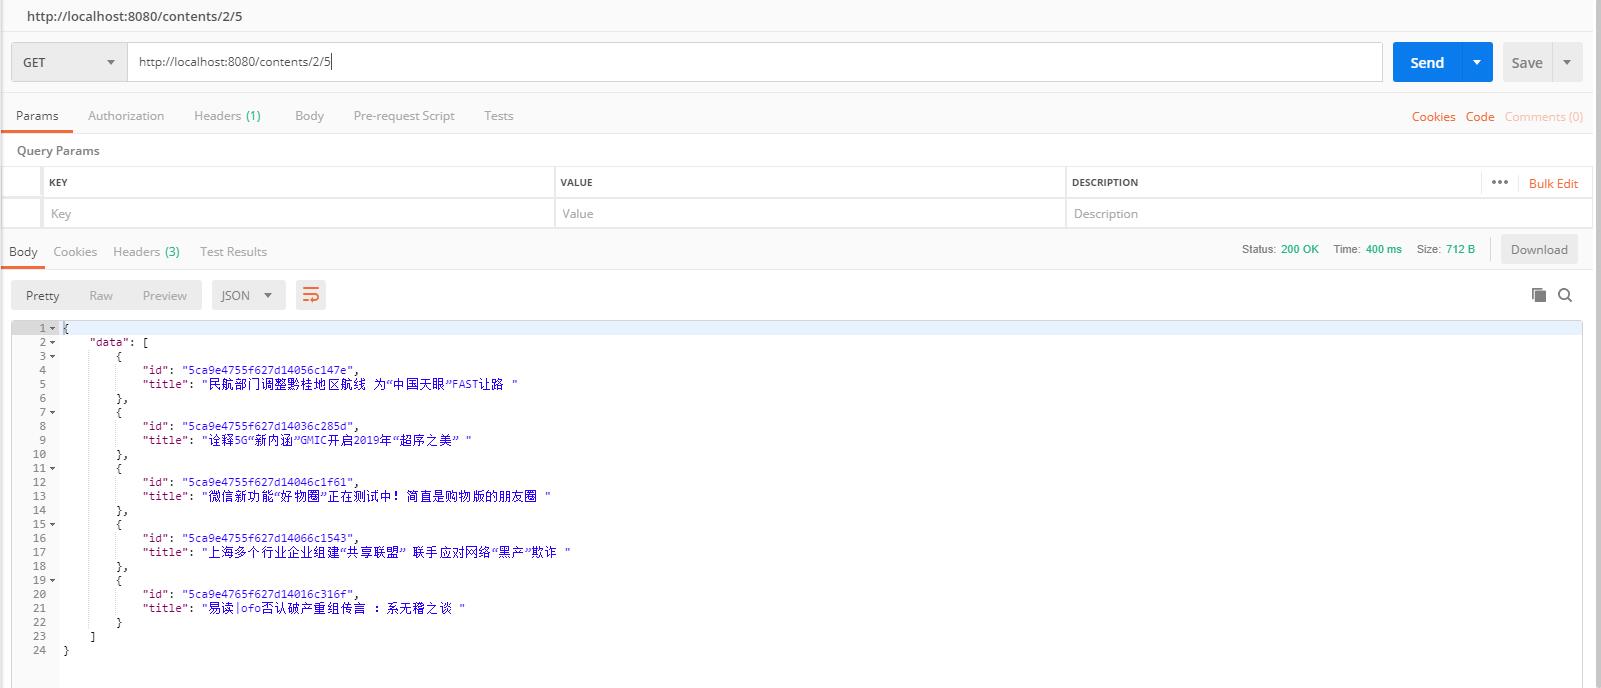Switch to the Authorization tab
Viewport: 1601px width, 688px height.
click(x=126, y=116)
